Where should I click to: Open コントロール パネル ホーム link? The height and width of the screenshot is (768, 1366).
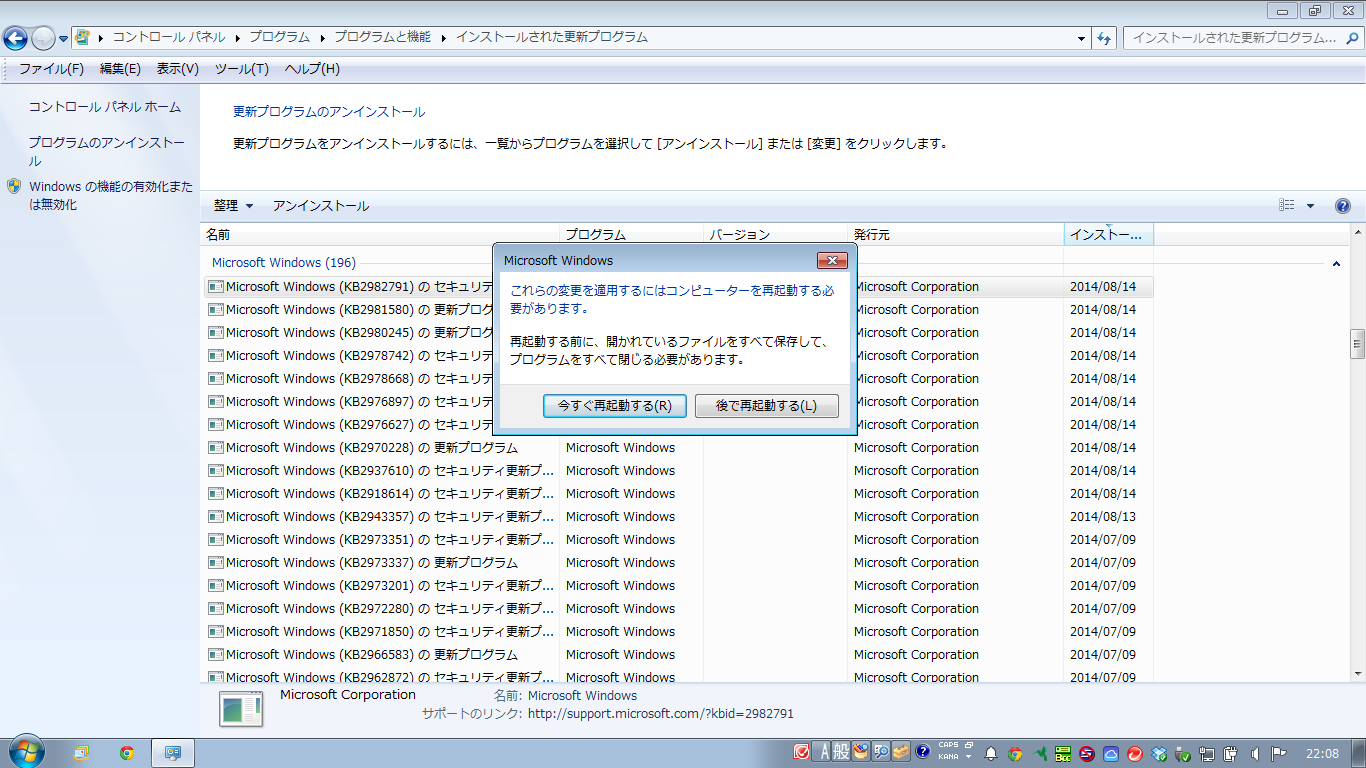click(105, 107)
